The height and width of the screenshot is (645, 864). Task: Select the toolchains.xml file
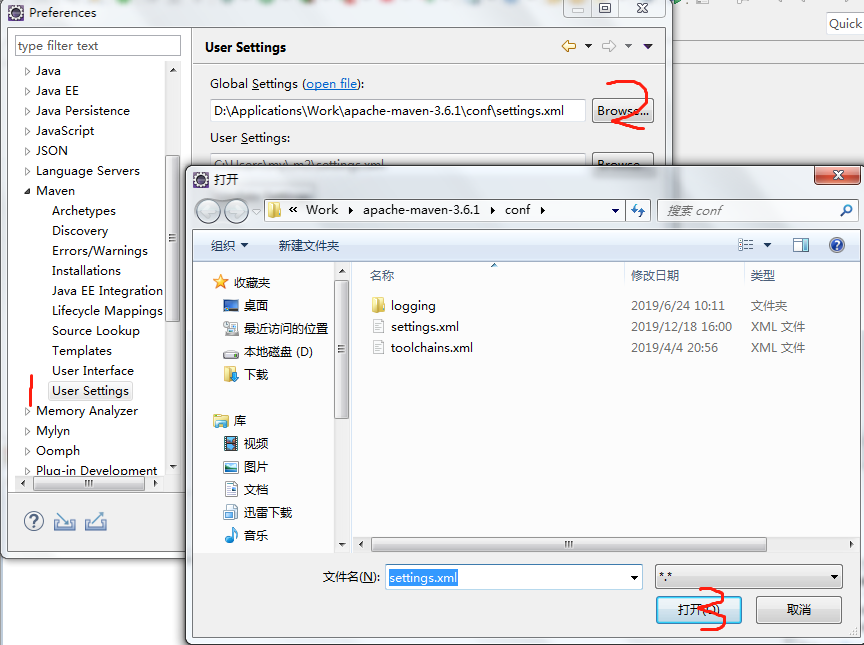(x=431, y=348)
